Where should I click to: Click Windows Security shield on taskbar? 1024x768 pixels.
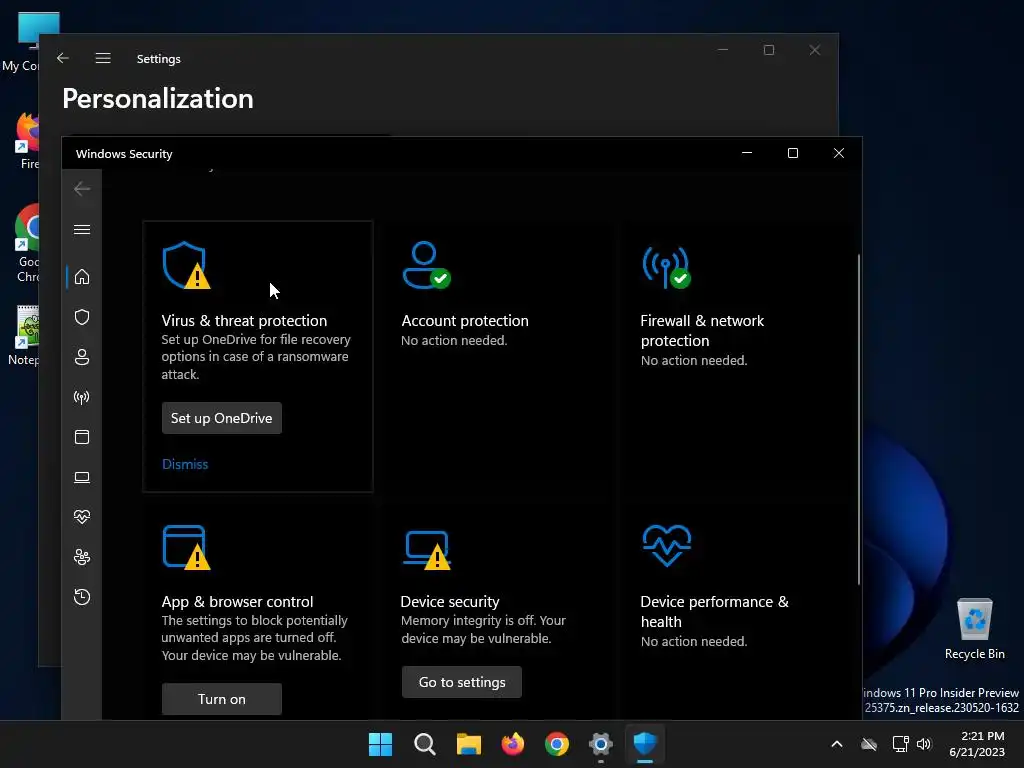(x=645, y=744)
